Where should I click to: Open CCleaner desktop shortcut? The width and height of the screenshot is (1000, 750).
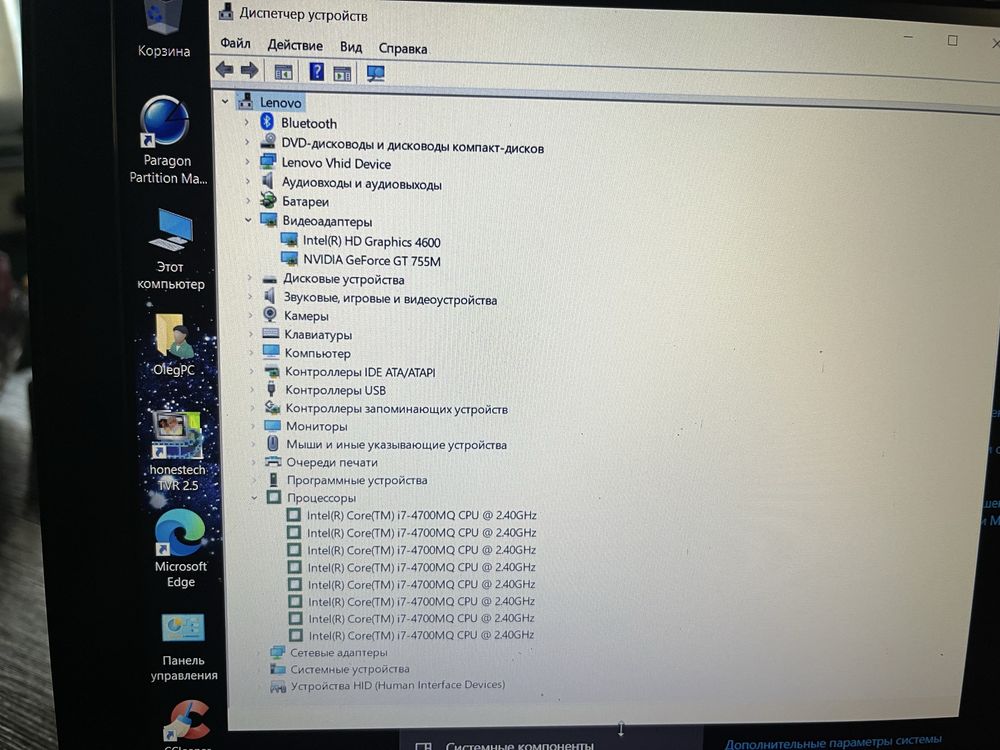187,724
